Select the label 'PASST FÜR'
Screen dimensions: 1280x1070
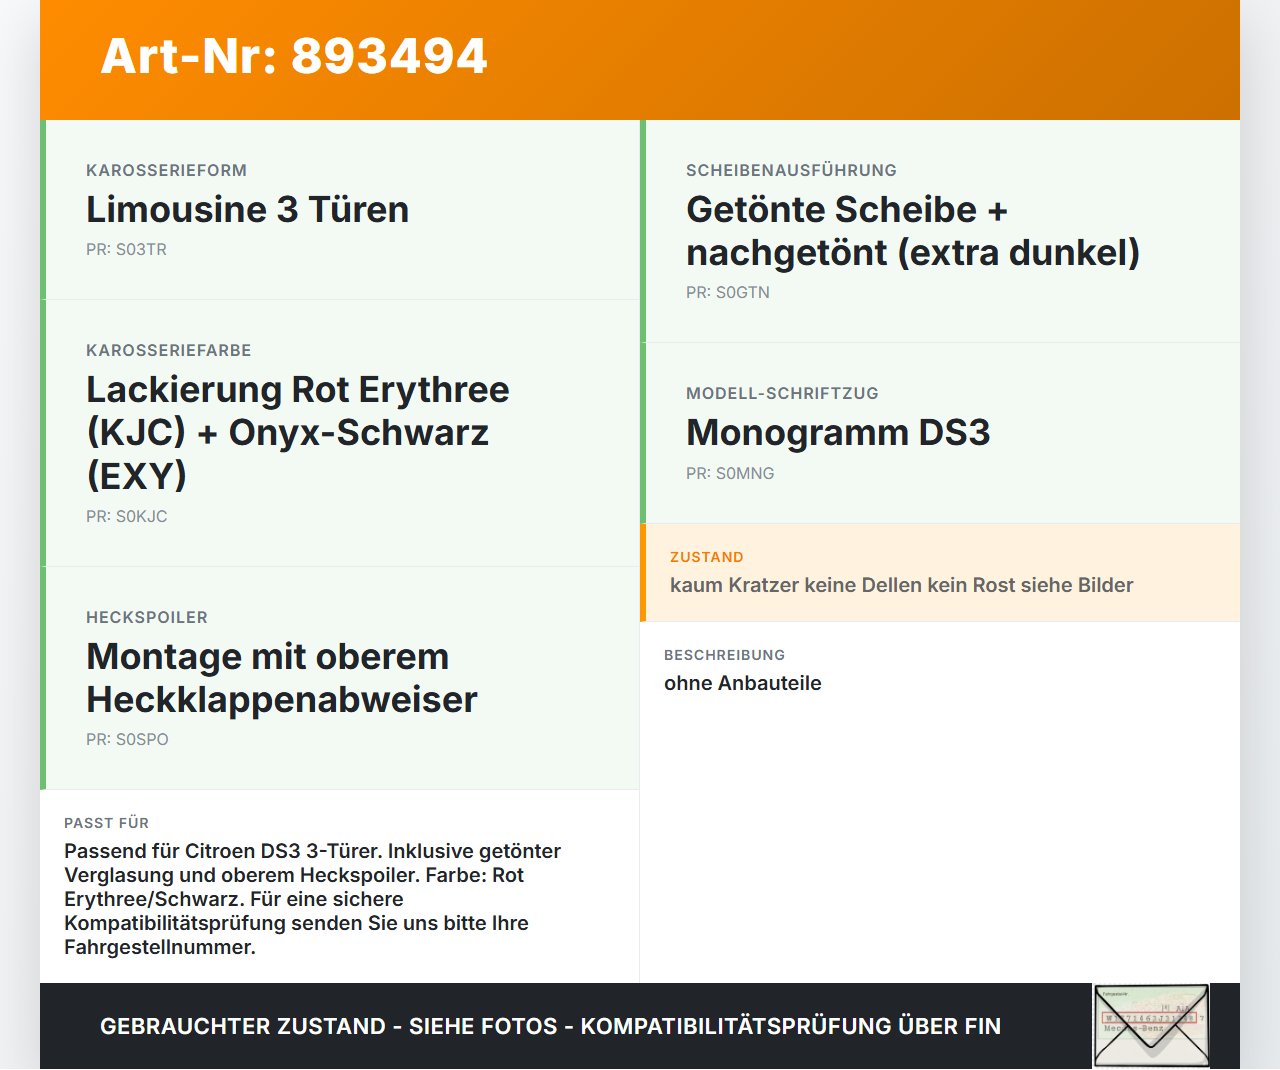pyautogui.click(x=106, y=823)
